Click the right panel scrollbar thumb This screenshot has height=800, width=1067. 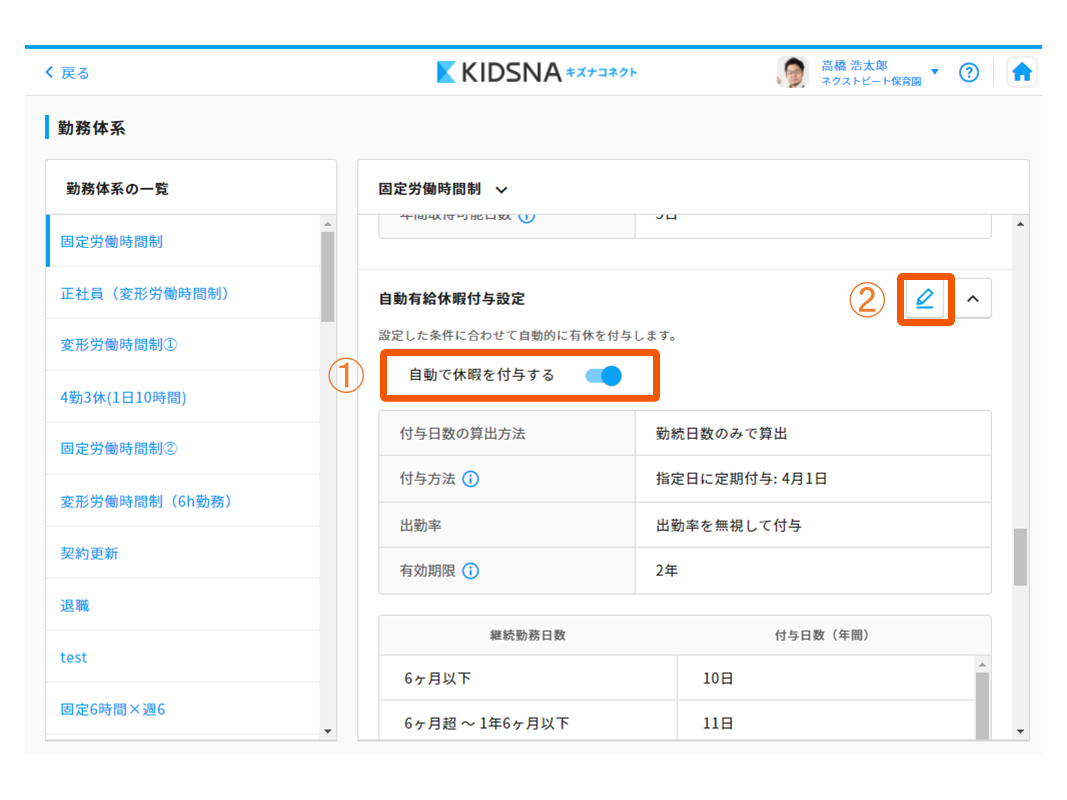[x=1020, y=556]
